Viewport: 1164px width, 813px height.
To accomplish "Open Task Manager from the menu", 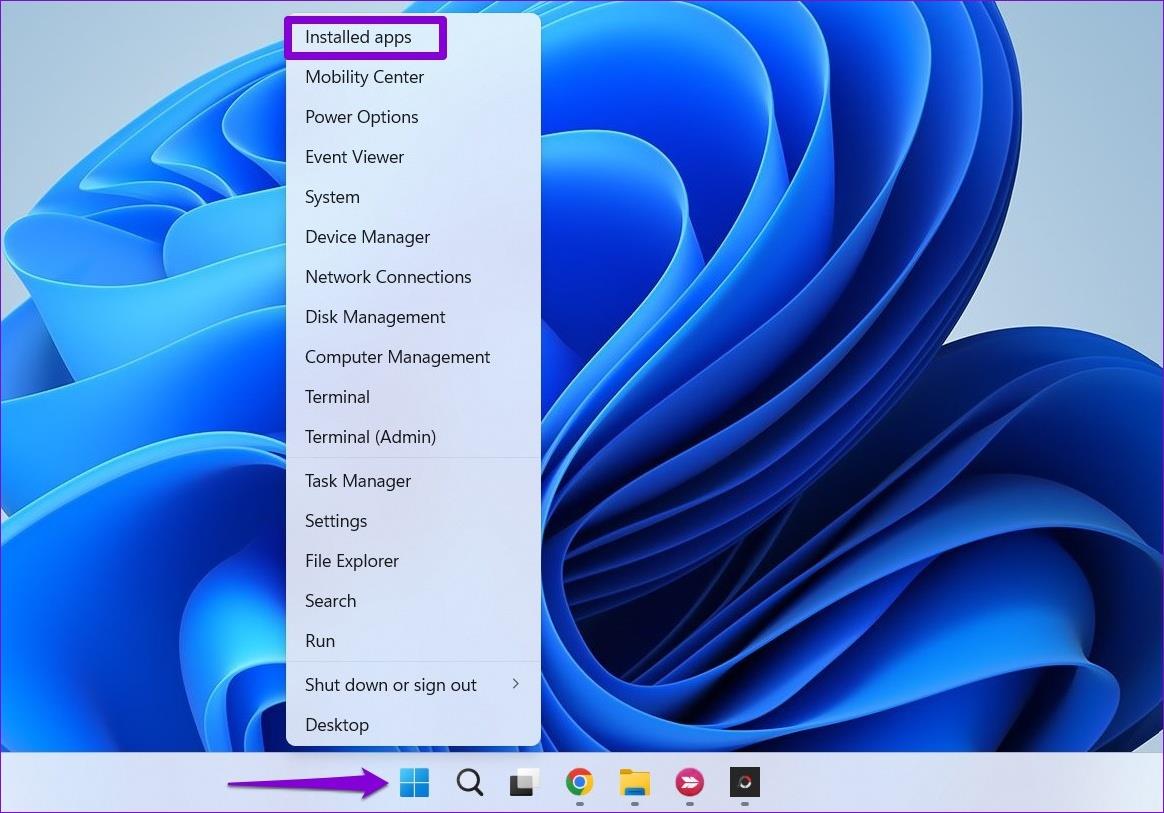I will click(358, 481).
